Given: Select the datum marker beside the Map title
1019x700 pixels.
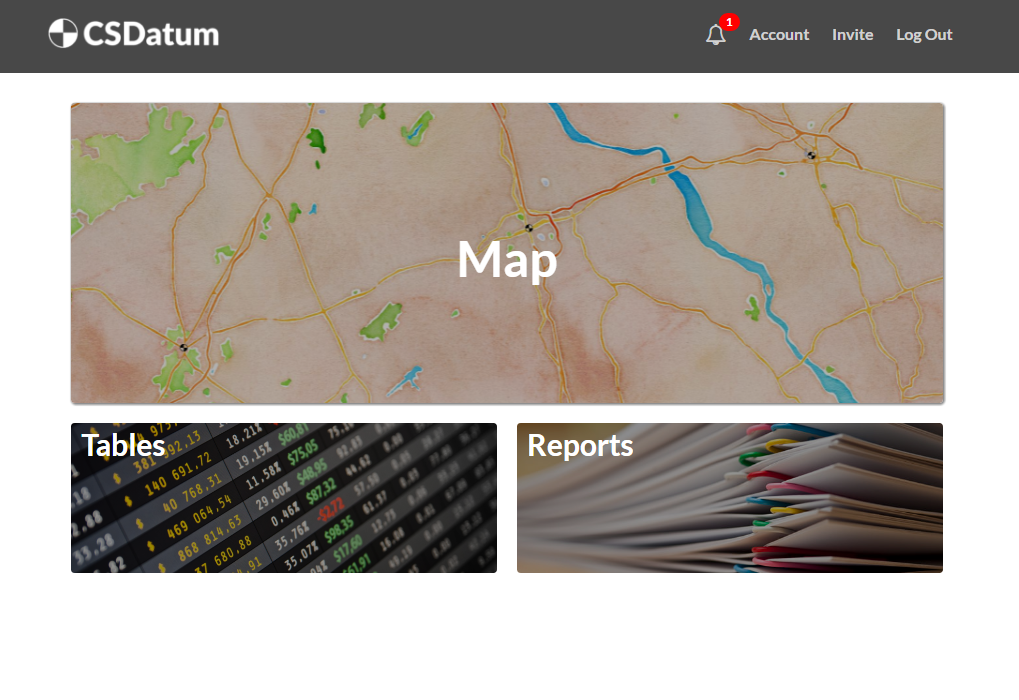Looking at the screenshot, I should point(529,228).
